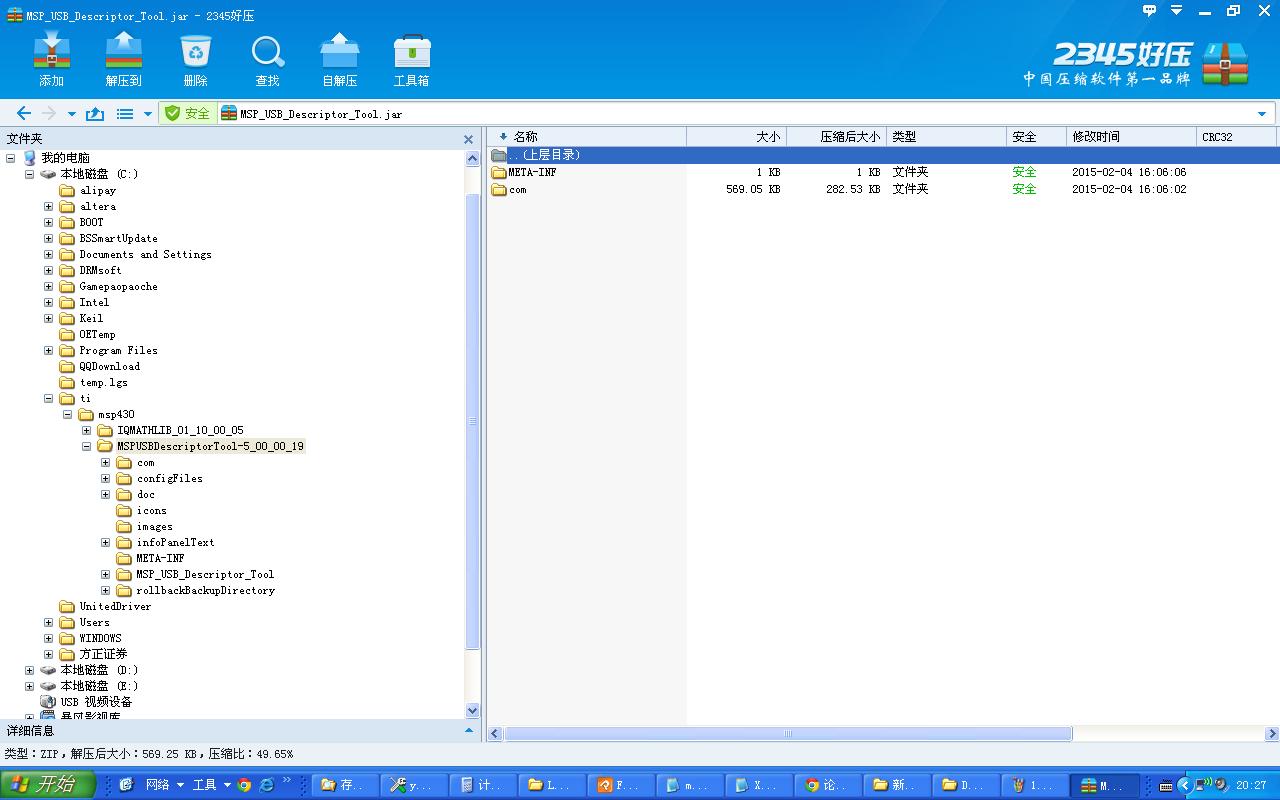Sort by the 修改时间 column header
Screen dimensions: 1280x800
[x=1132, y=137]
